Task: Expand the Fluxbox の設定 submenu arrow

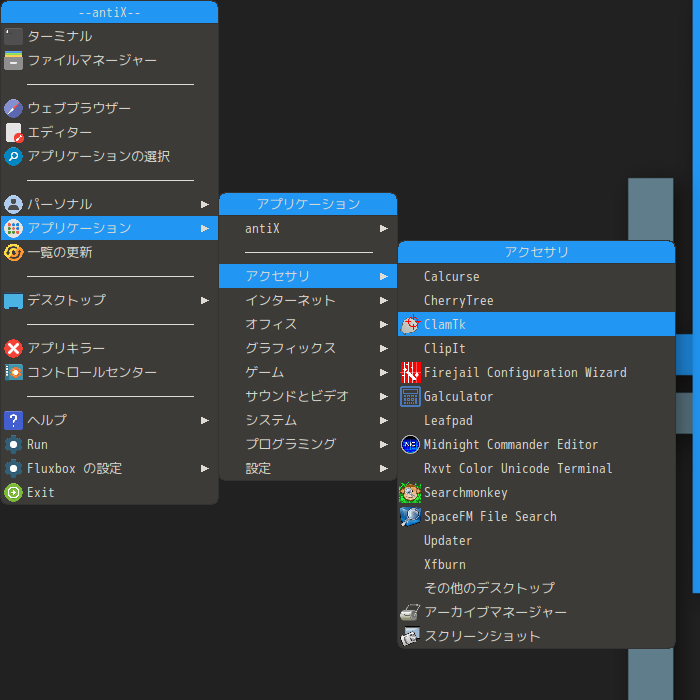Action: point(205,468)
